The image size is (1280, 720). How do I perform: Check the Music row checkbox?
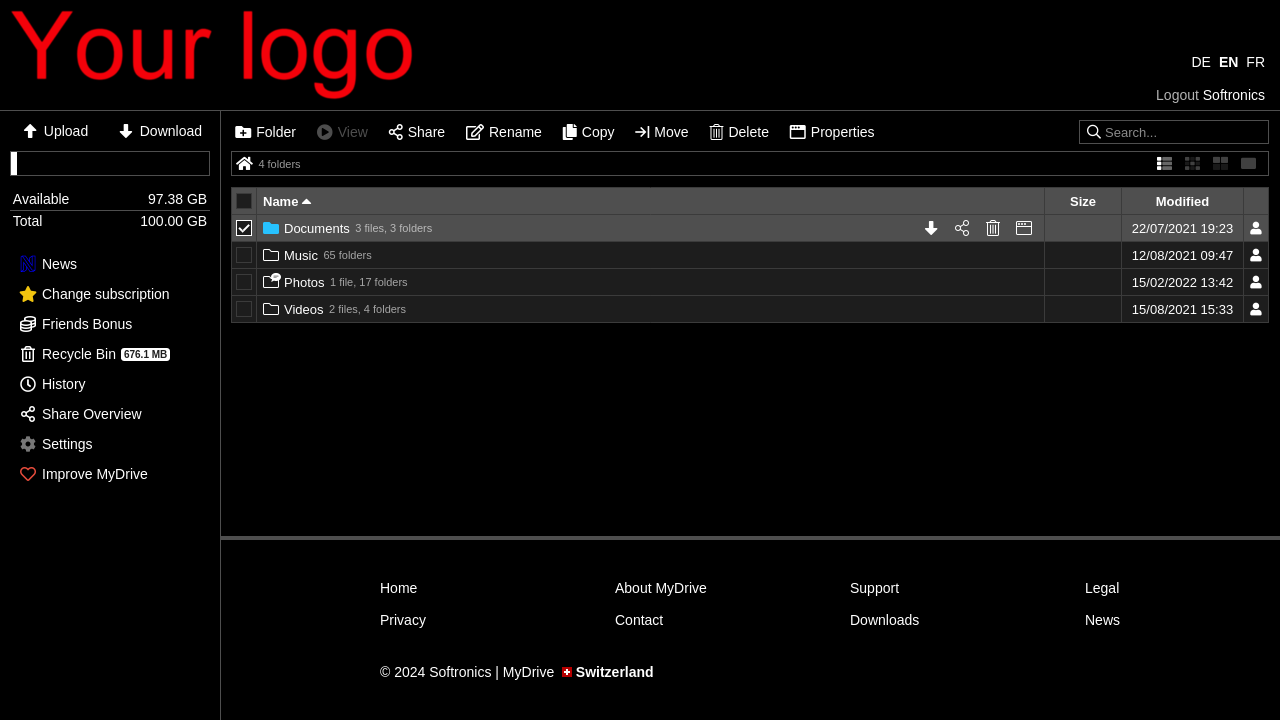coord(244,255)
